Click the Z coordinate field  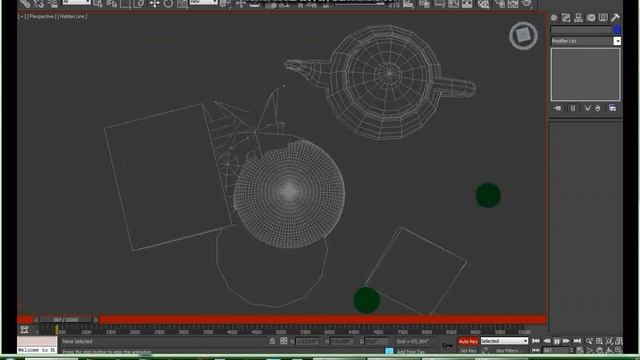pyautogui.click(x=376, y=341)
